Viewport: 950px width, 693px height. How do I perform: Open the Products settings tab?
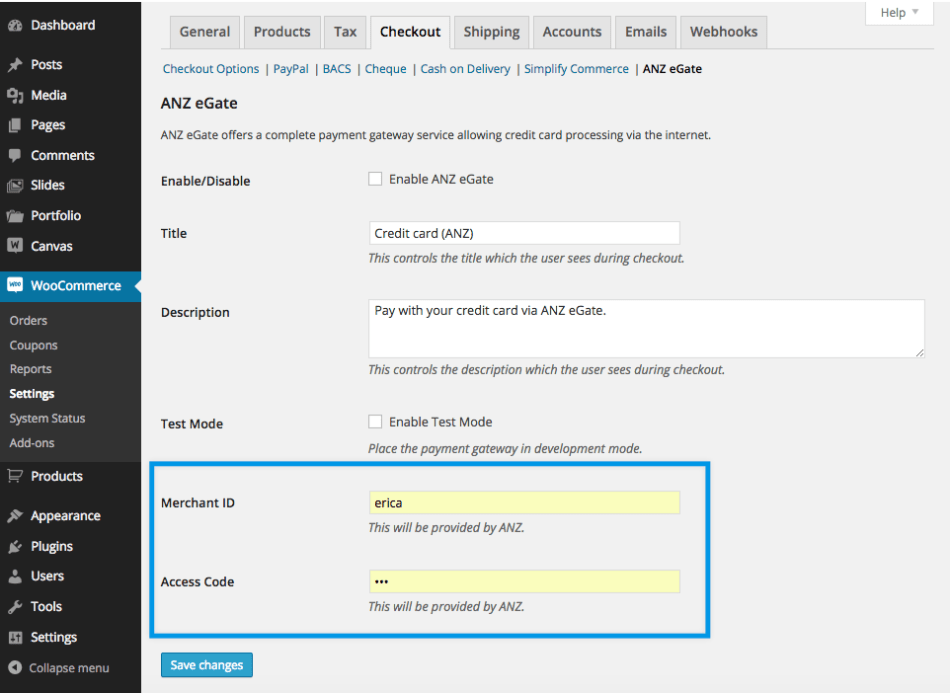pyautogui.click(x=282, y=32)
